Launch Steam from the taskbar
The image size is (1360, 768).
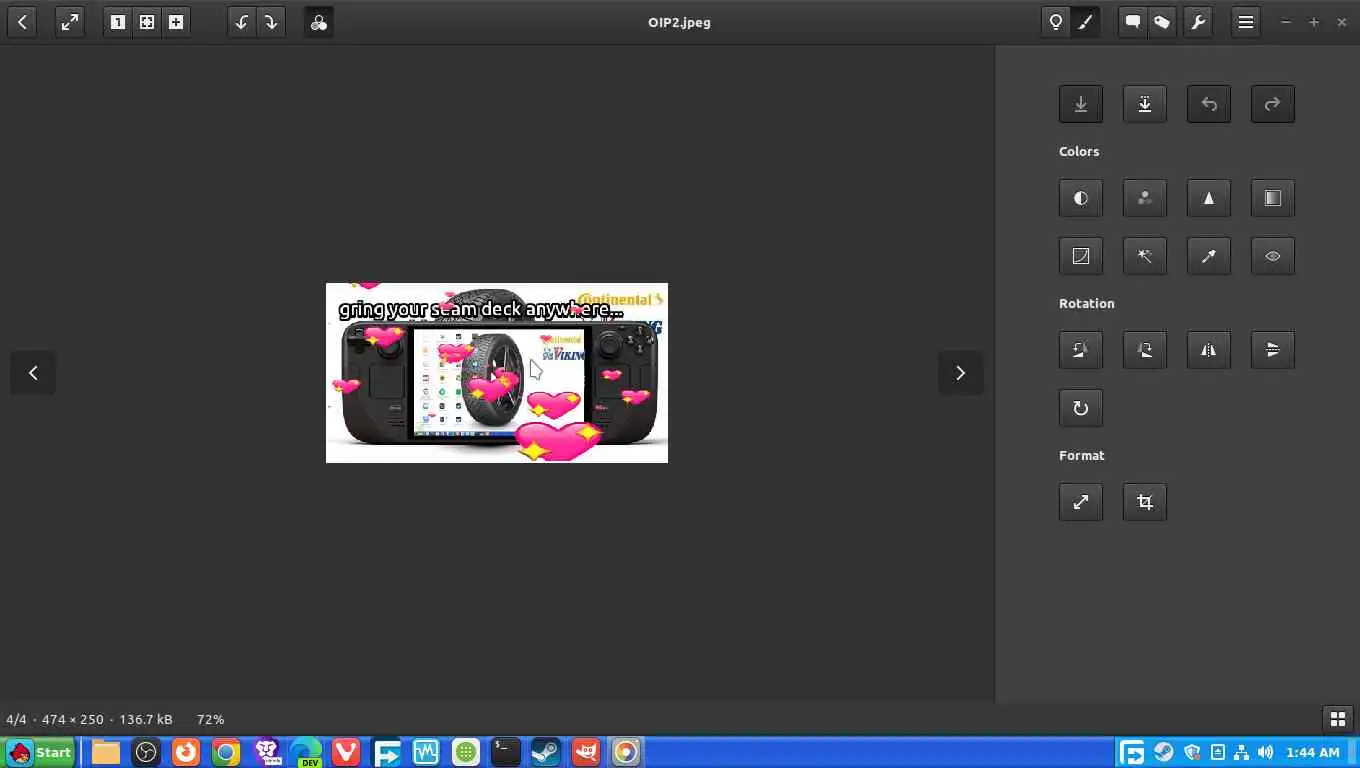546,752
